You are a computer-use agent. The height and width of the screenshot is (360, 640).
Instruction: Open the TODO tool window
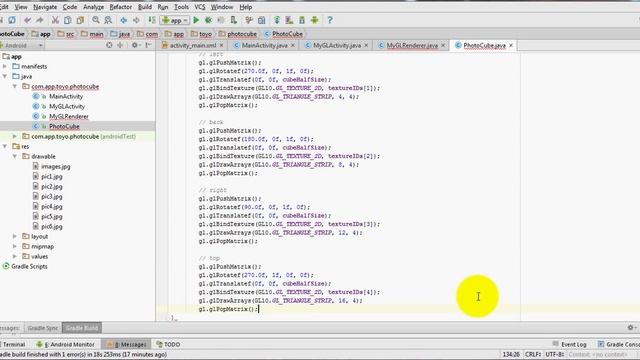click(168, 344)
